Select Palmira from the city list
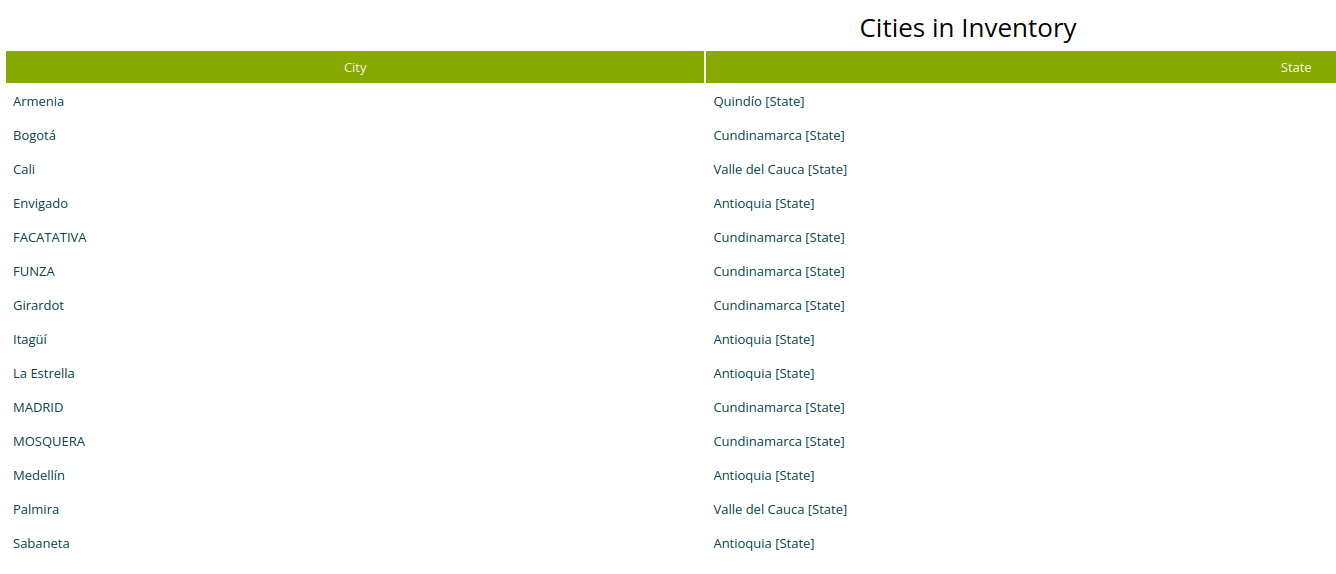Screen dimensions: 1336x574 (36, 510)
